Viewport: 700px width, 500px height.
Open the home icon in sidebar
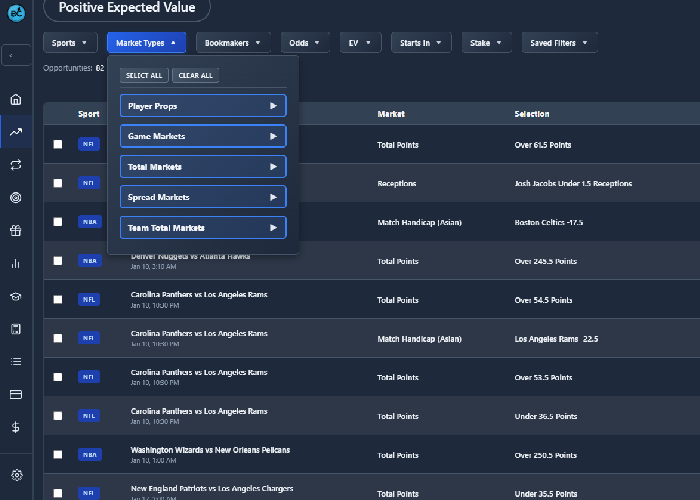(x=16, y=100)
